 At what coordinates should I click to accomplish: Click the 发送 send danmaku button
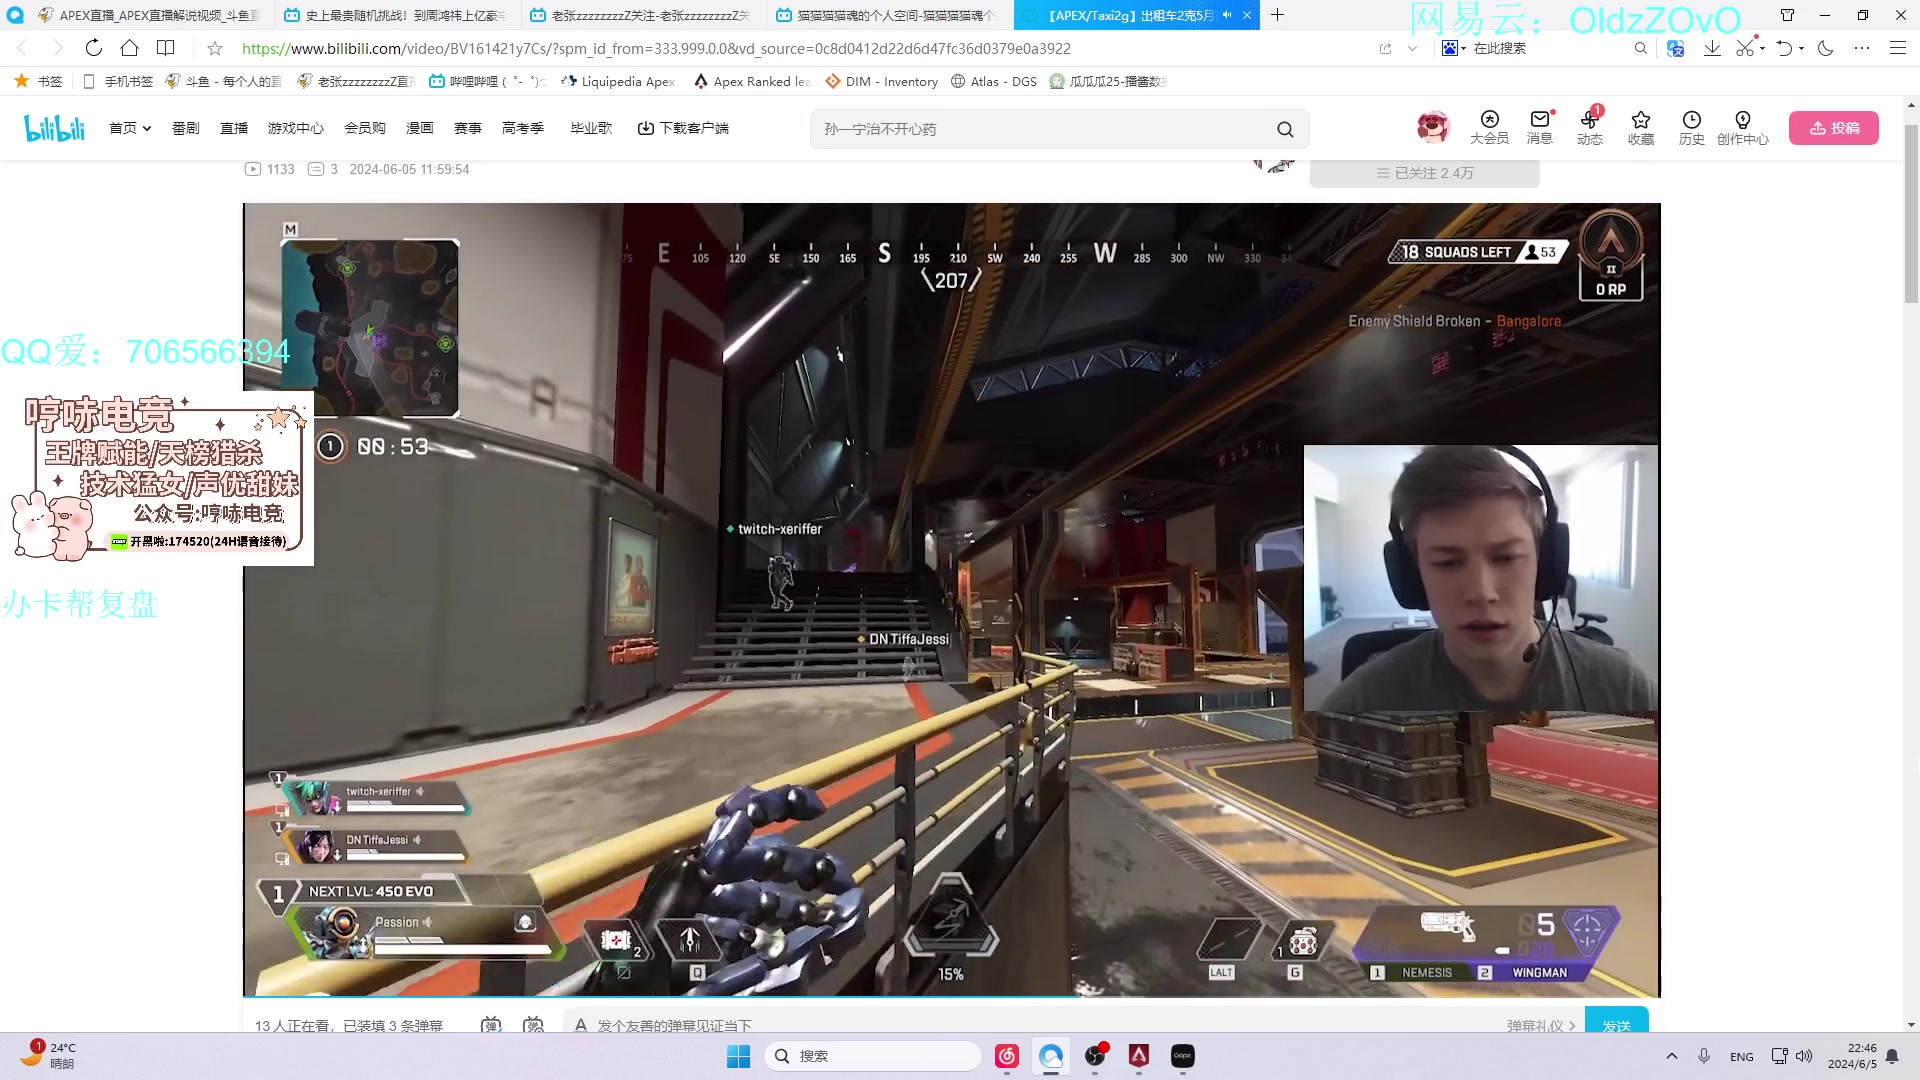(x=1616, y=1020)
